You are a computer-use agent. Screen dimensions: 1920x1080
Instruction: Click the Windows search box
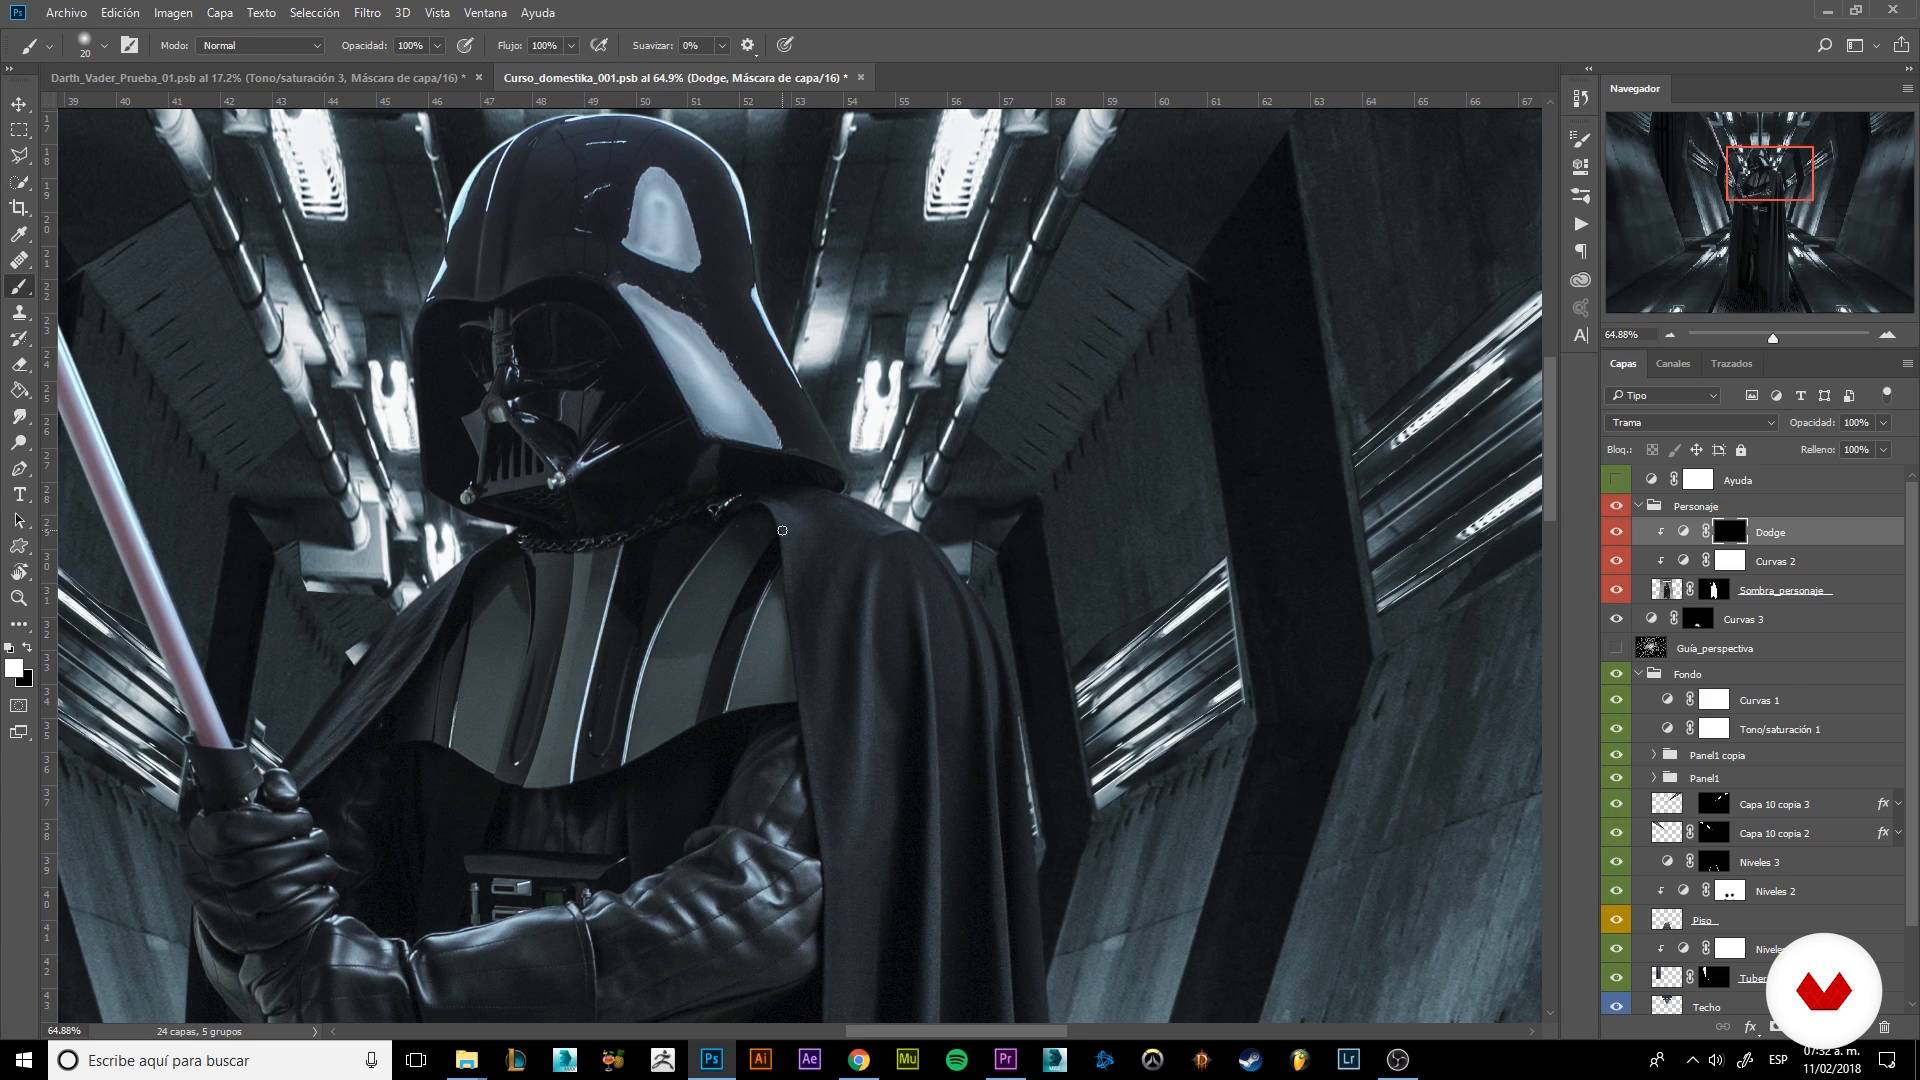tap(219, 1060)
